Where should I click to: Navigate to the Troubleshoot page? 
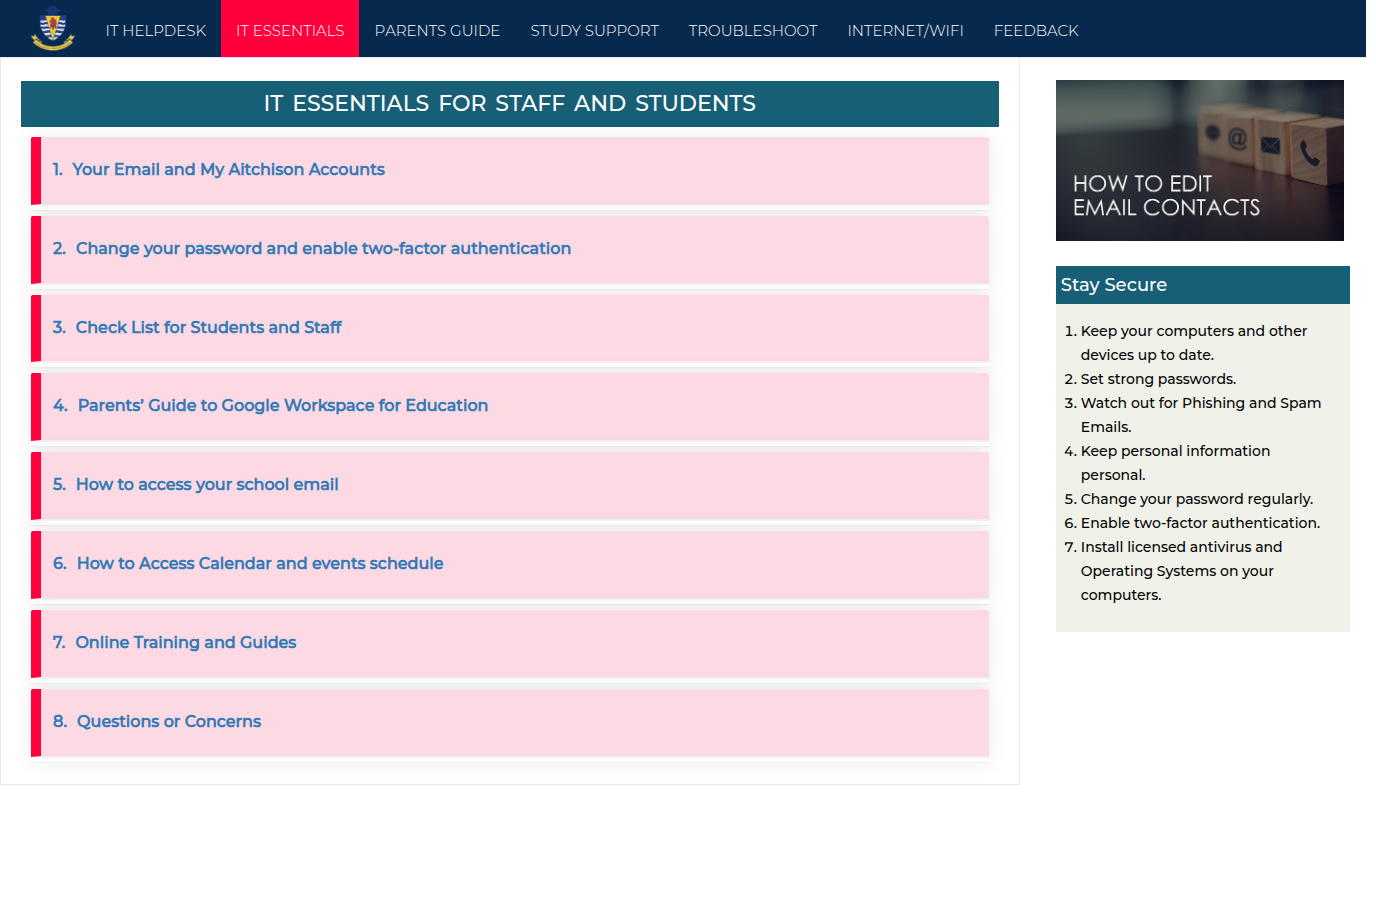click(753, 30)
